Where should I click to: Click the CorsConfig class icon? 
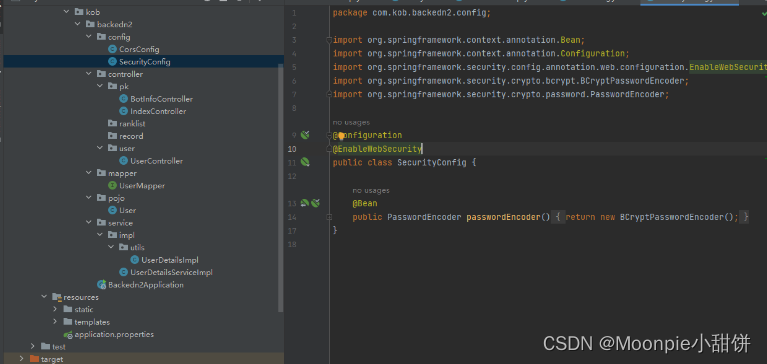click(113, 49)
